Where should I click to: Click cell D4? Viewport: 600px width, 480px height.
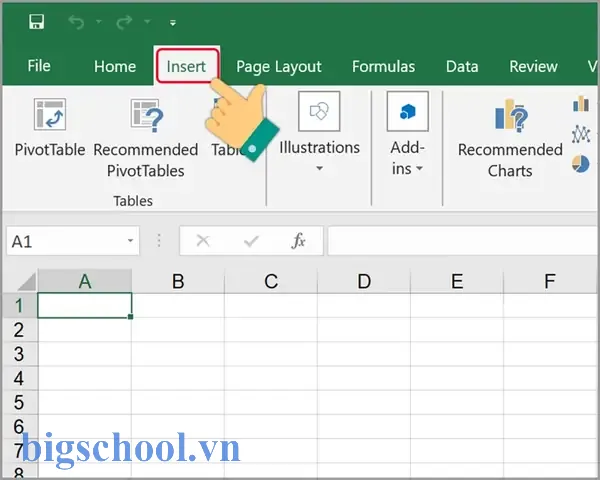coord(364,378)
